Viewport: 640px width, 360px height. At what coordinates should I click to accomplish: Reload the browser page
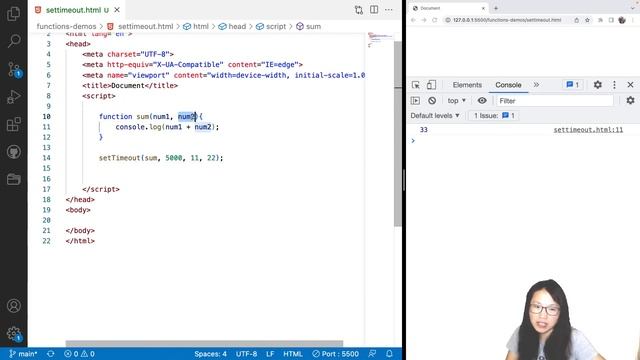click(x=435, y=20)
